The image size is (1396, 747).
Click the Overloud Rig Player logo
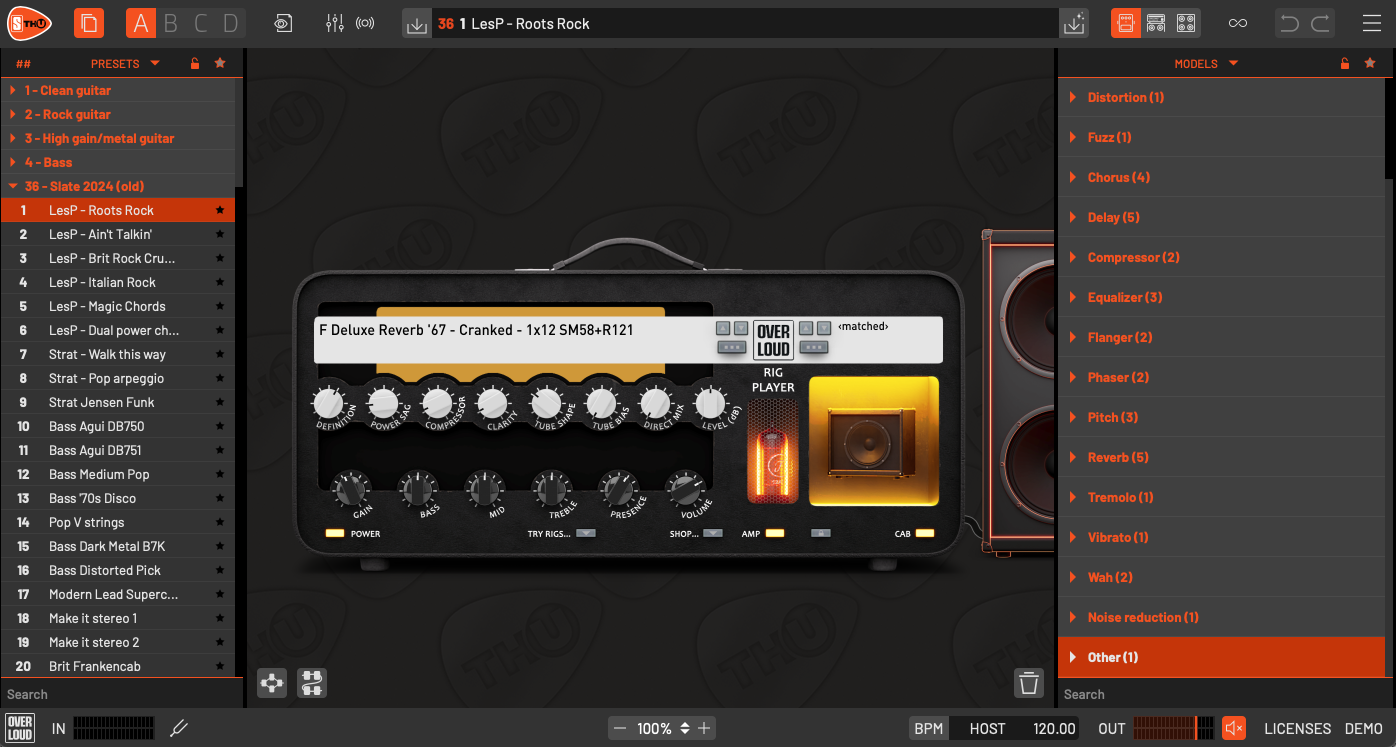pos(773,341)
